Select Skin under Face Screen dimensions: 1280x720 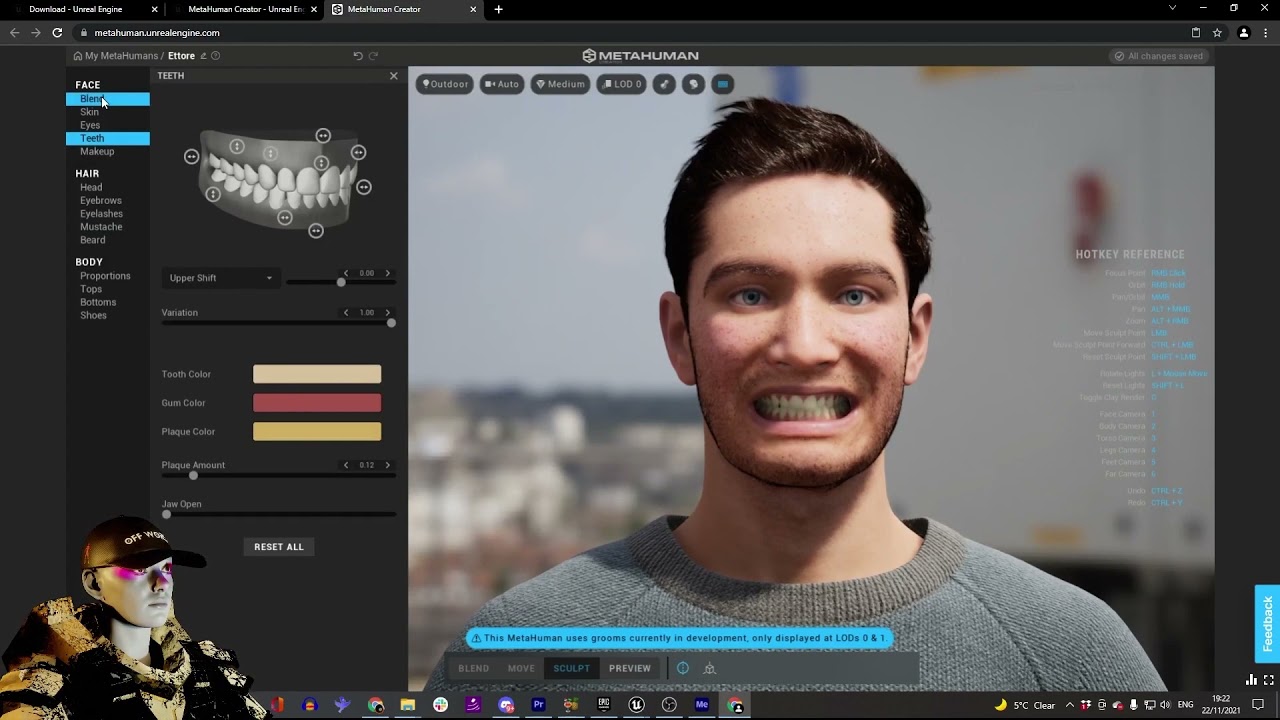tap(90, 112)
